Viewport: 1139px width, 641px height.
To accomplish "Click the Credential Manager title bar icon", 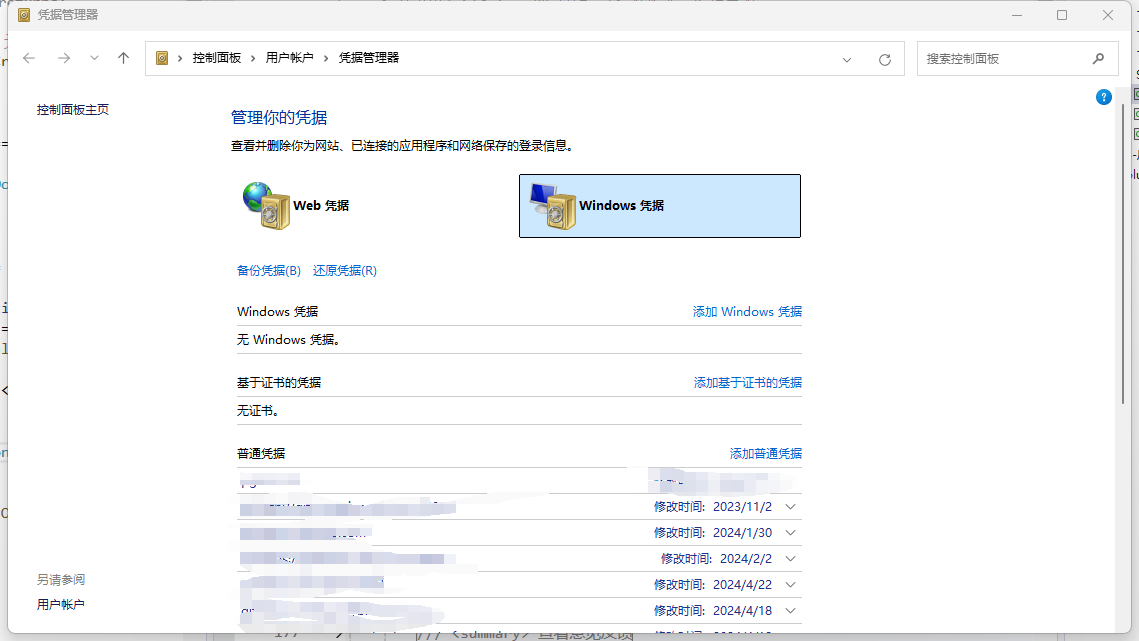I will [24, 15].
